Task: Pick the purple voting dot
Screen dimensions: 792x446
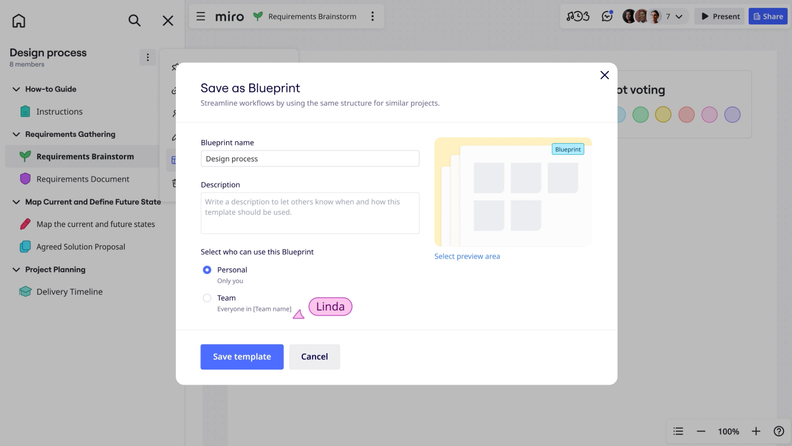Action: tap(732, 115)
